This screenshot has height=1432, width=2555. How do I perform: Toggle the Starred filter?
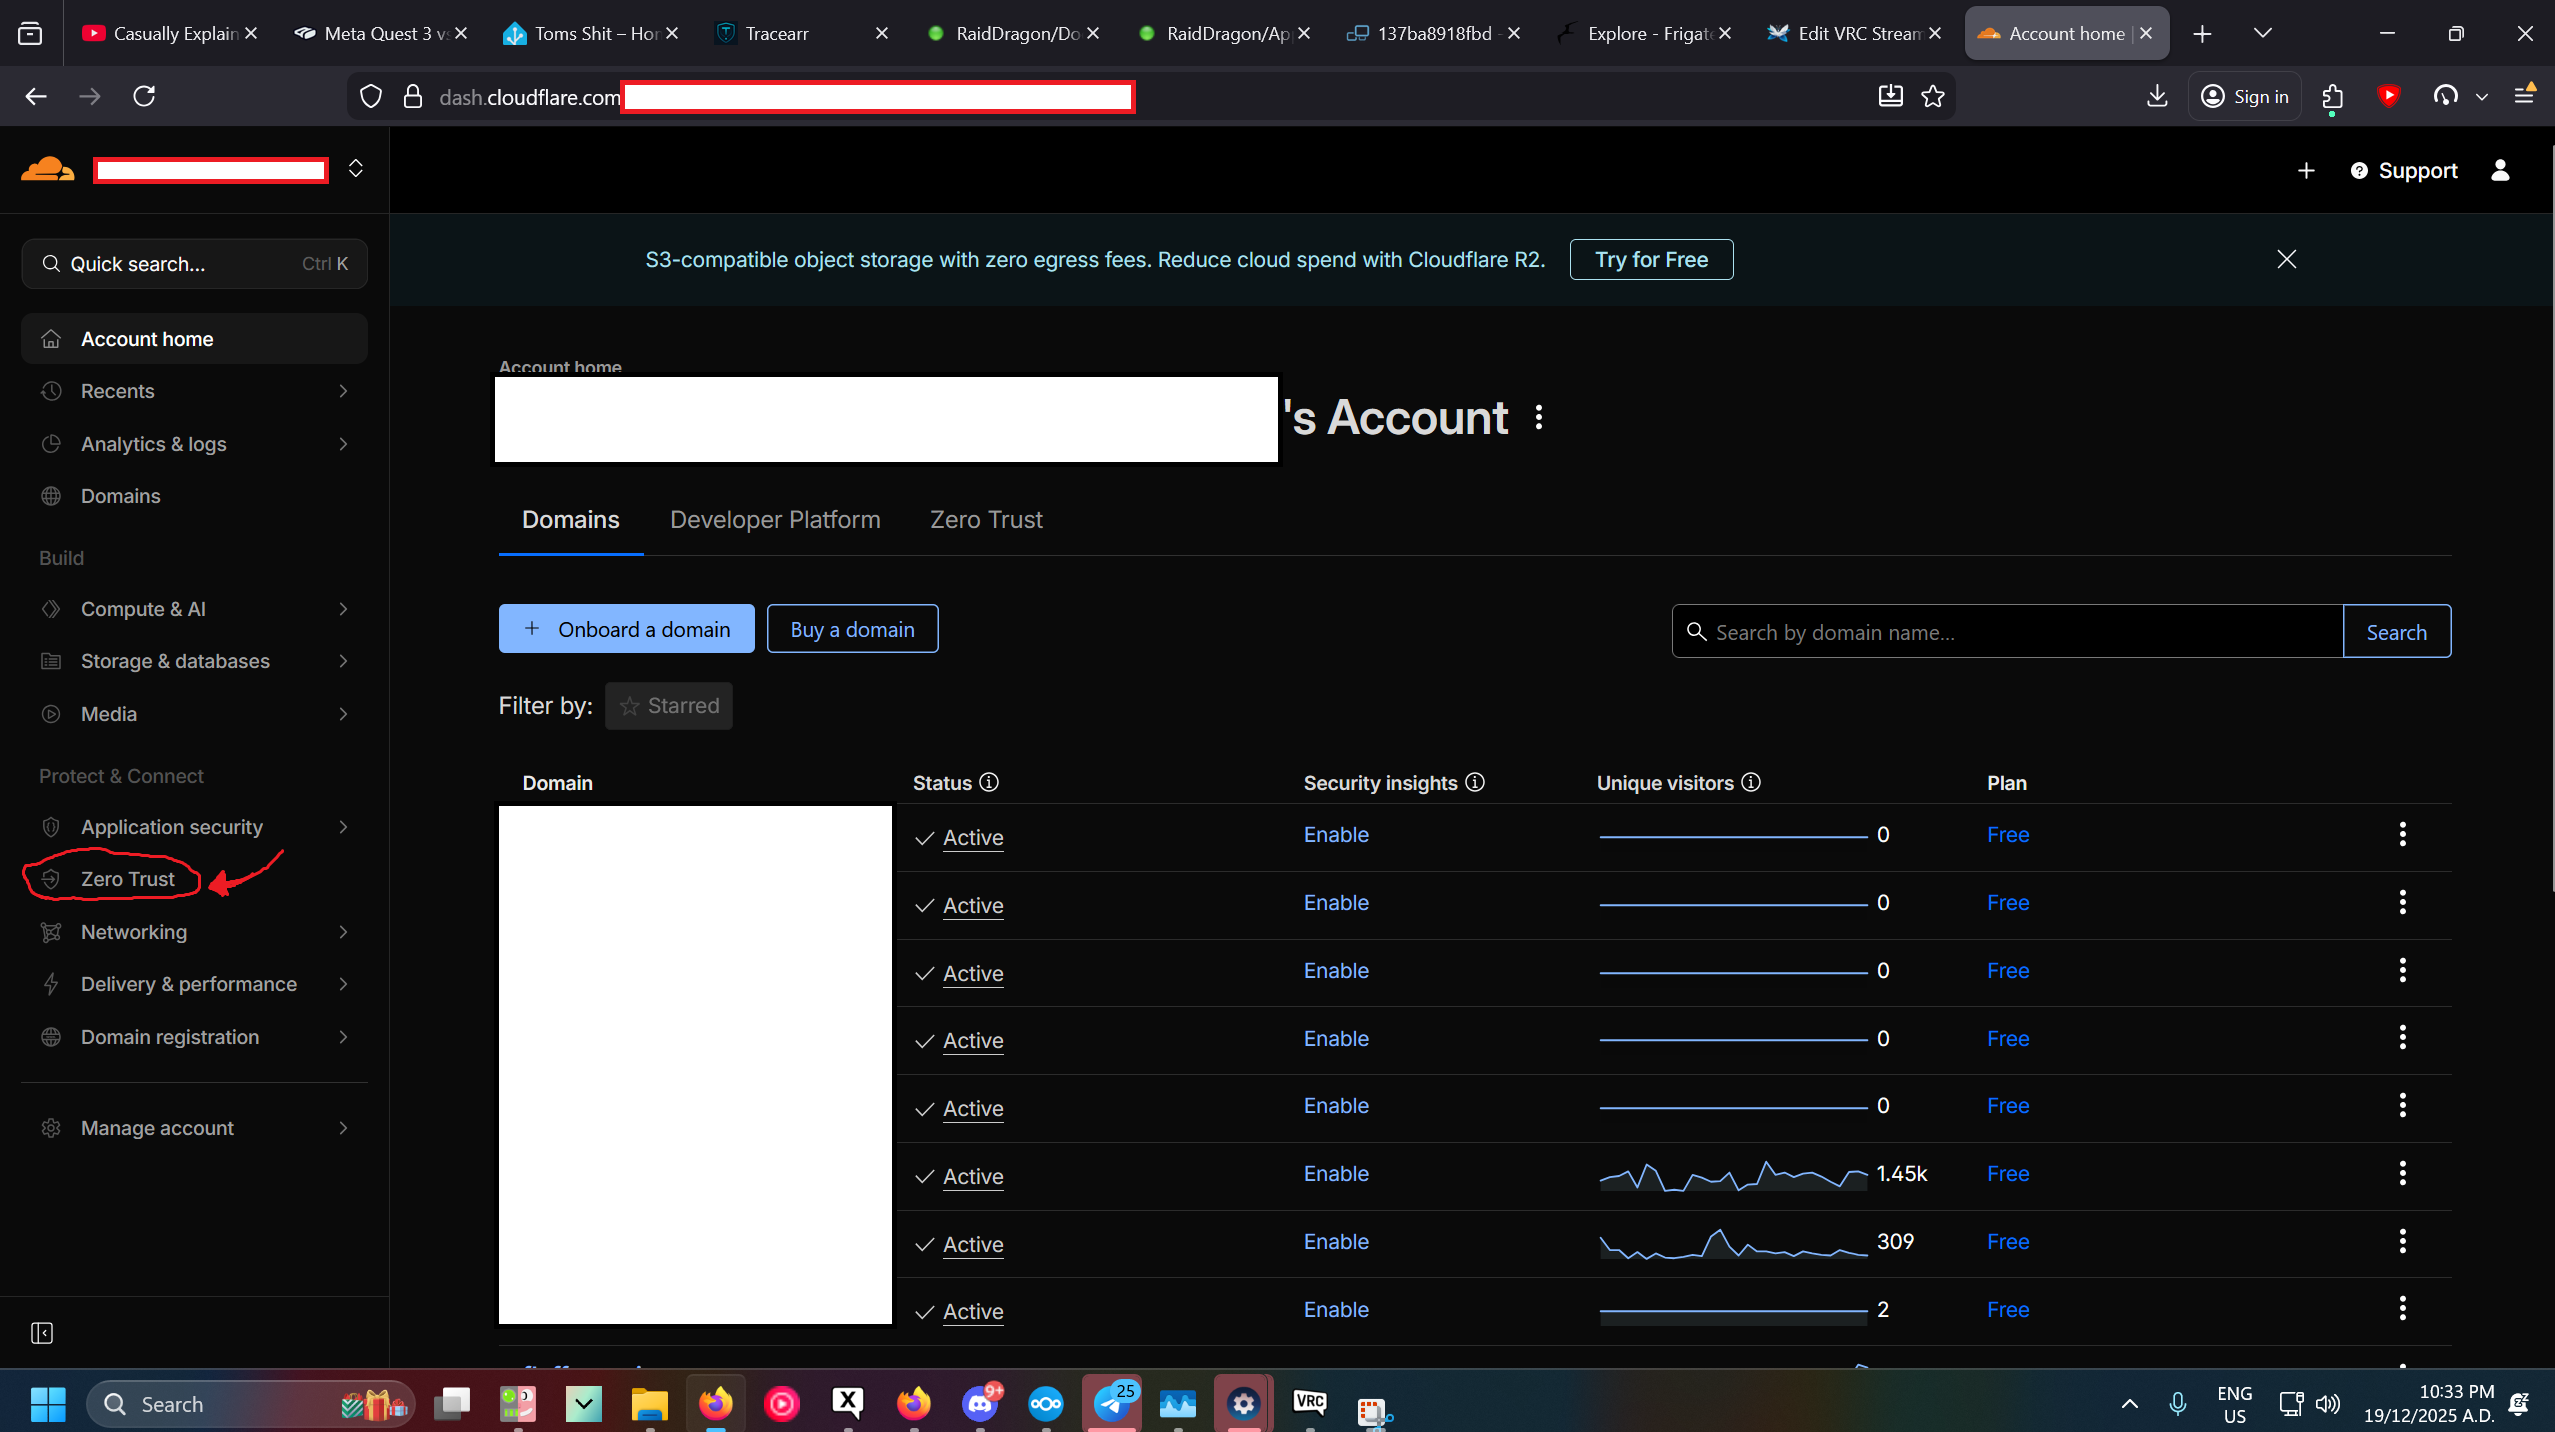tap(668, 706)
